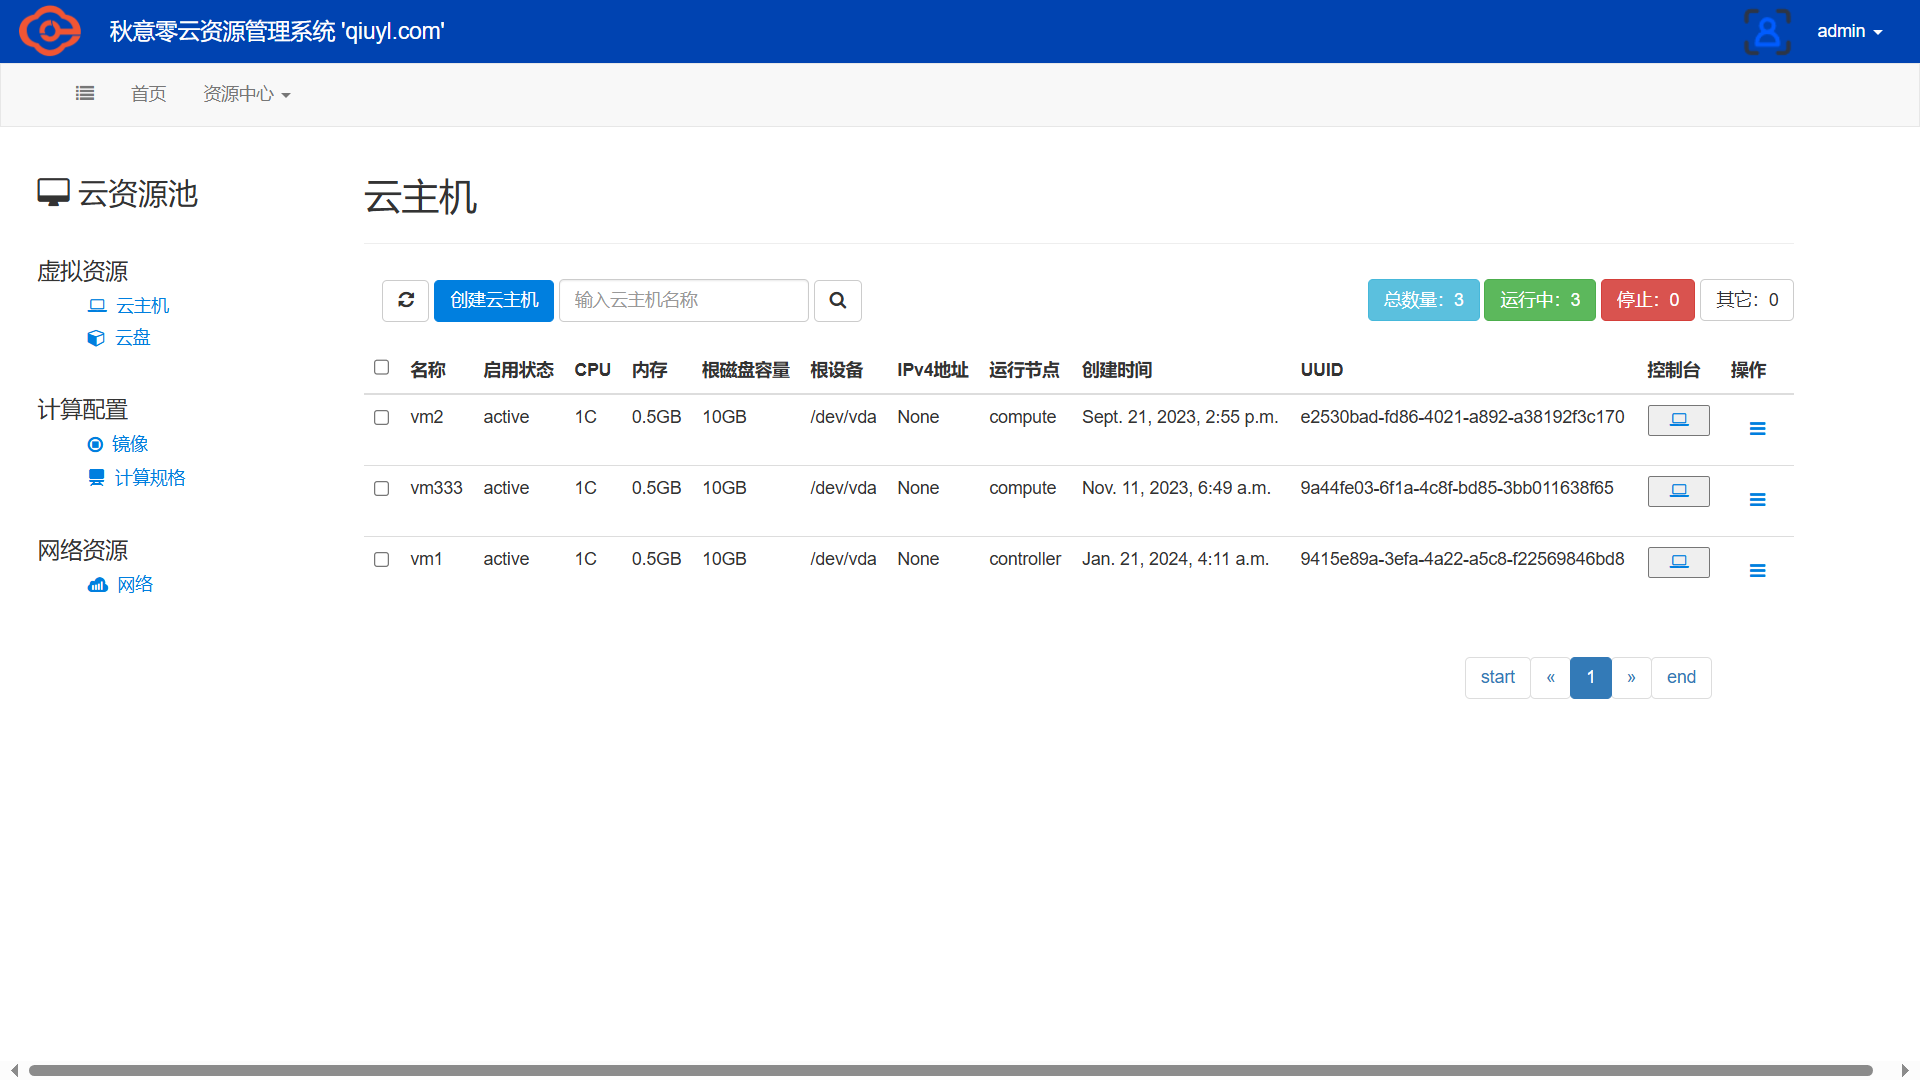Viewport: 1920px width, 1080px height.
Task: Enable the select-all checkbox in header
Action: click(381, 367)
